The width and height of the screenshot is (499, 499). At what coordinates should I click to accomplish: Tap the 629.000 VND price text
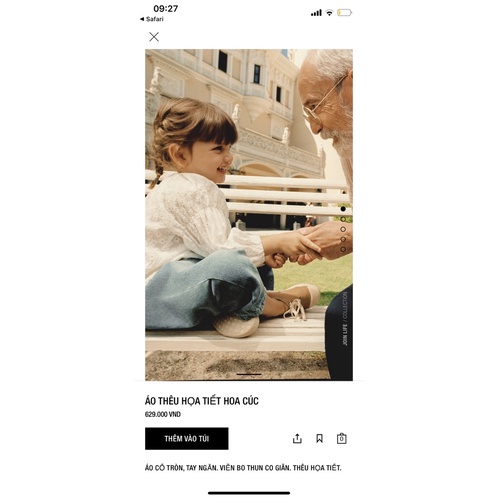tap(163, 414)
